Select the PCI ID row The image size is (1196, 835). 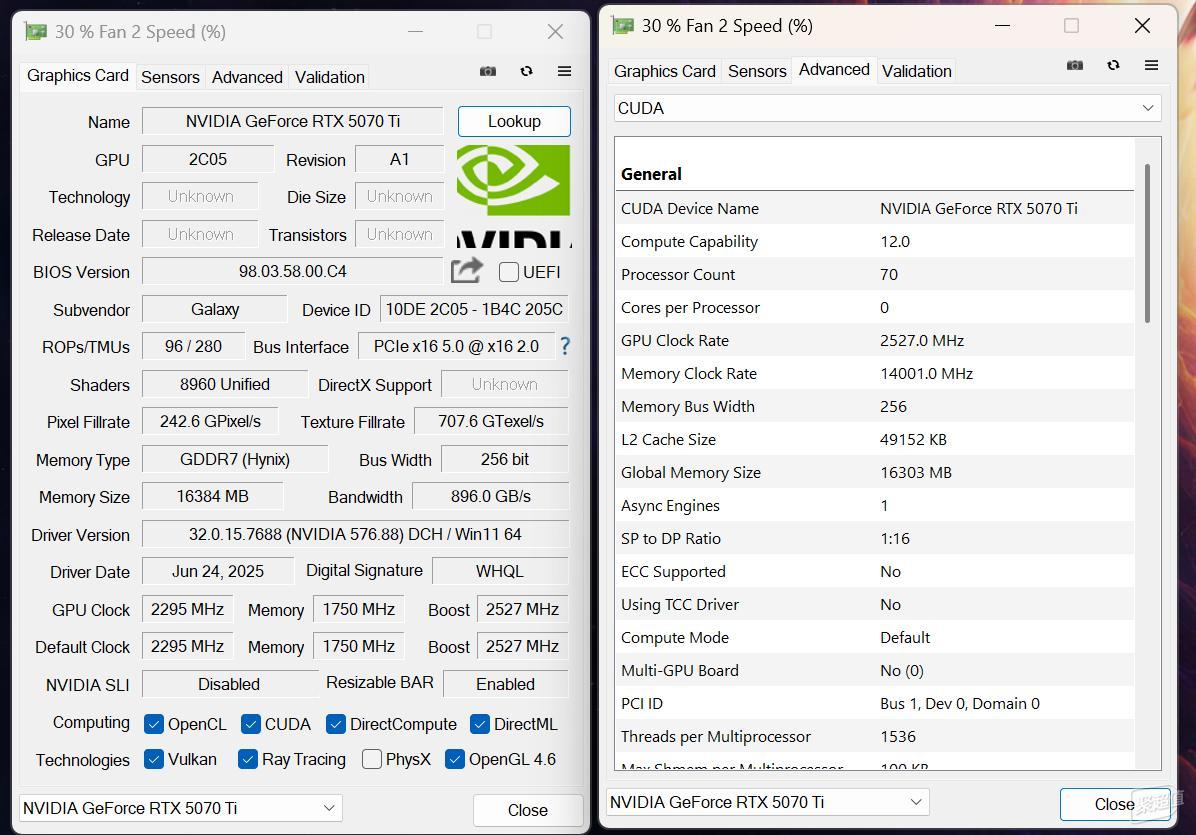875,704
